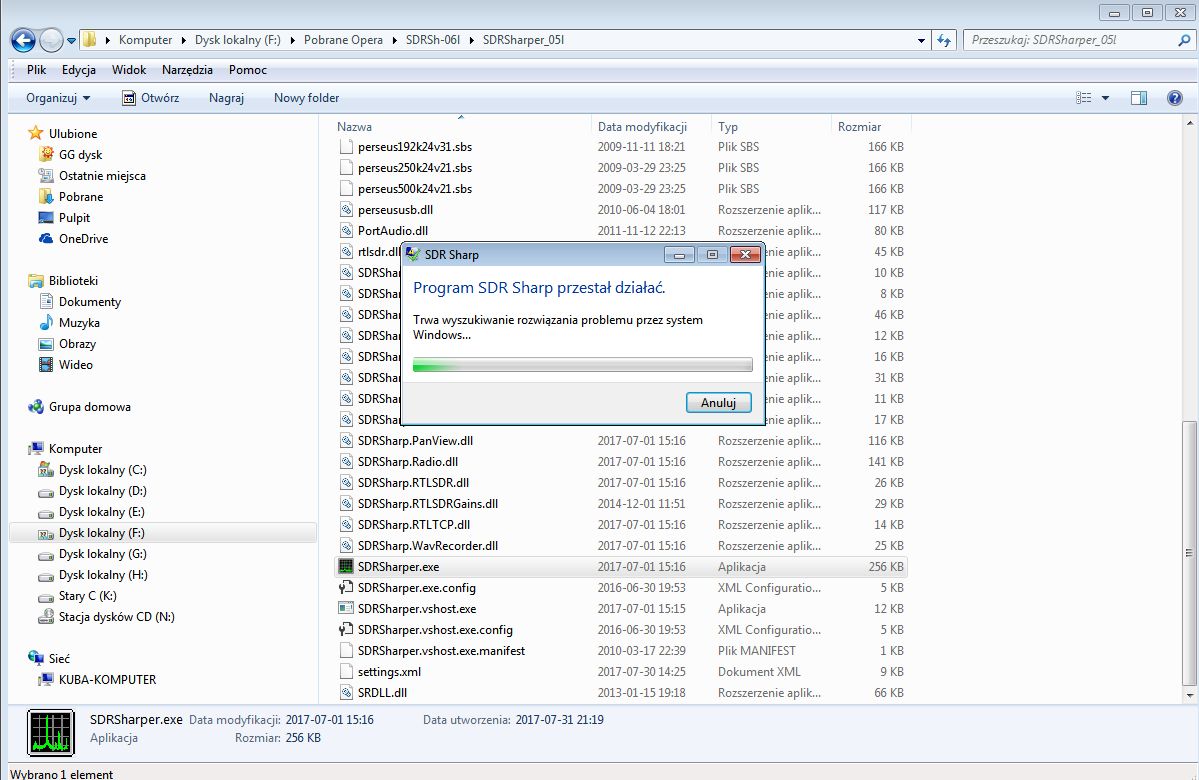Open the Widok menu

click(x=128, y=70)
